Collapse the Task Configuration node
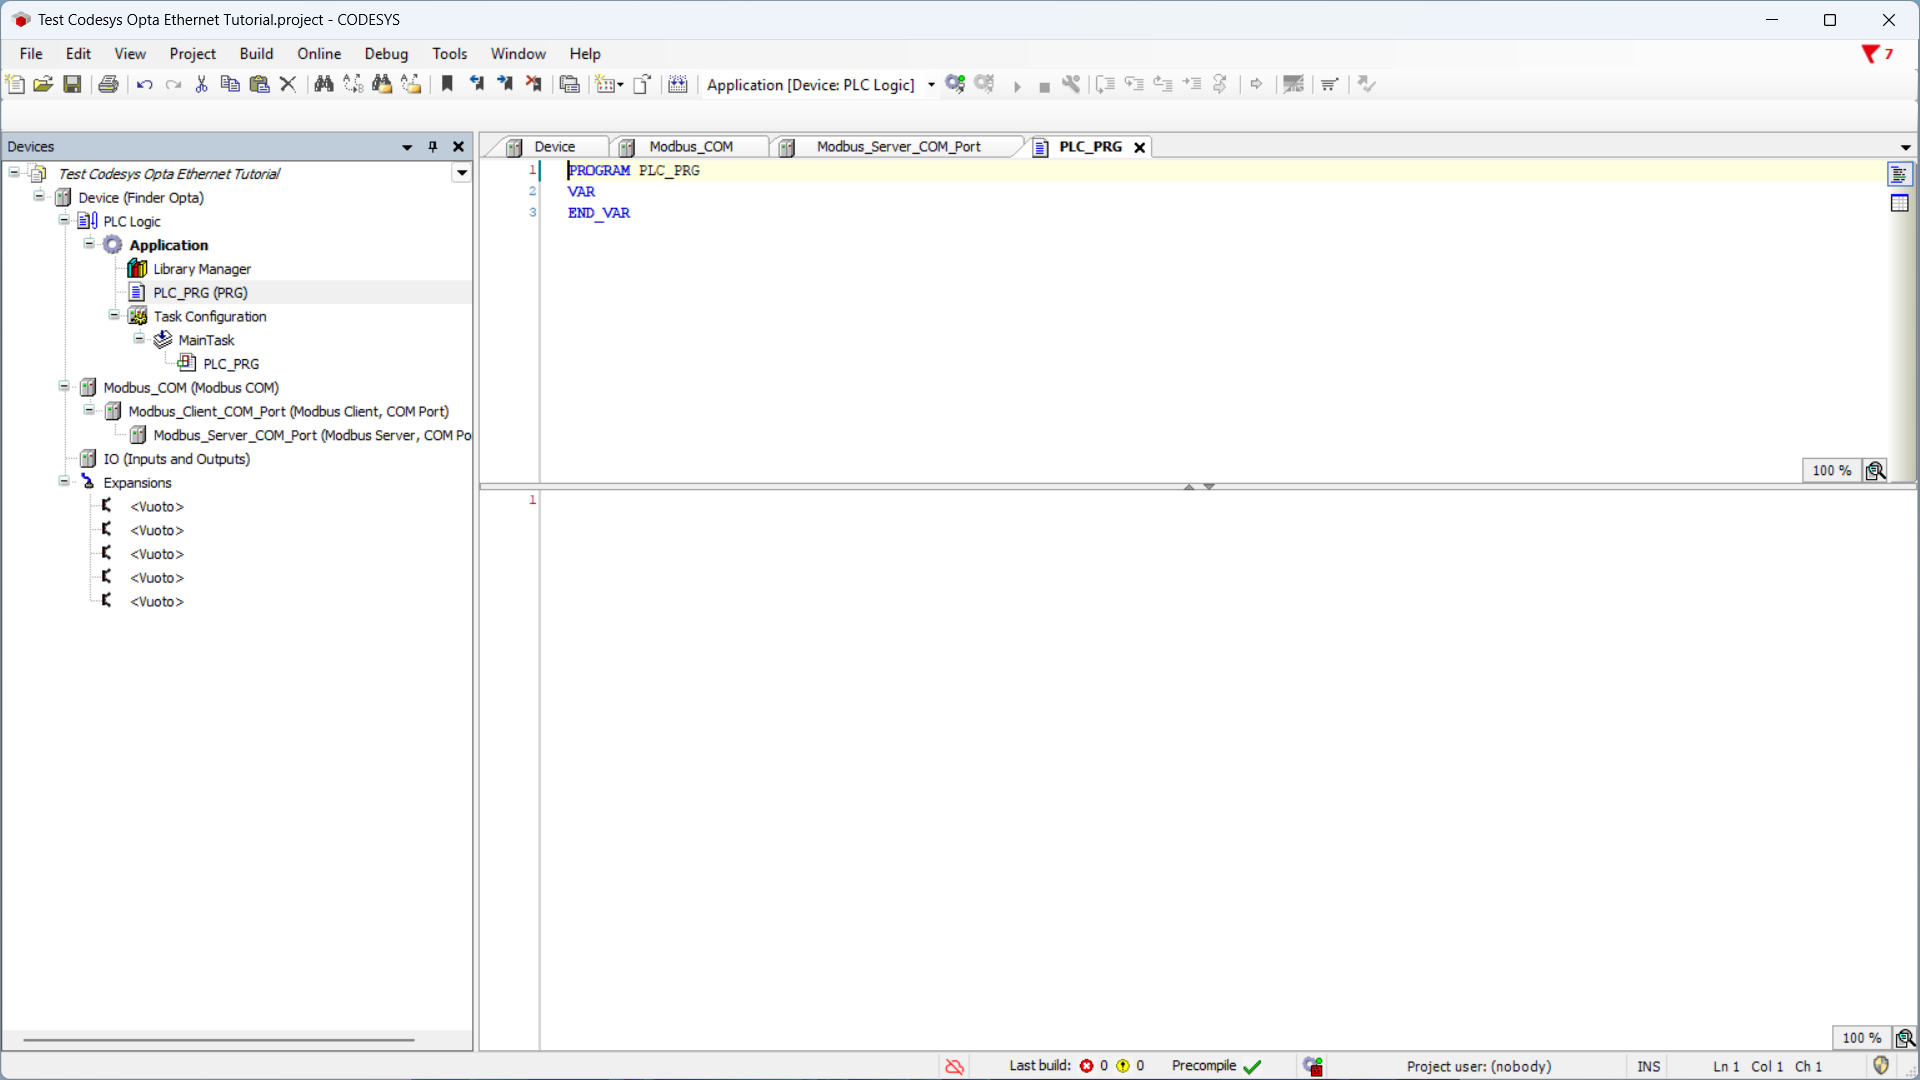Image resolution: width=1920 pixels, height=1080 pixels. point(114,315)
